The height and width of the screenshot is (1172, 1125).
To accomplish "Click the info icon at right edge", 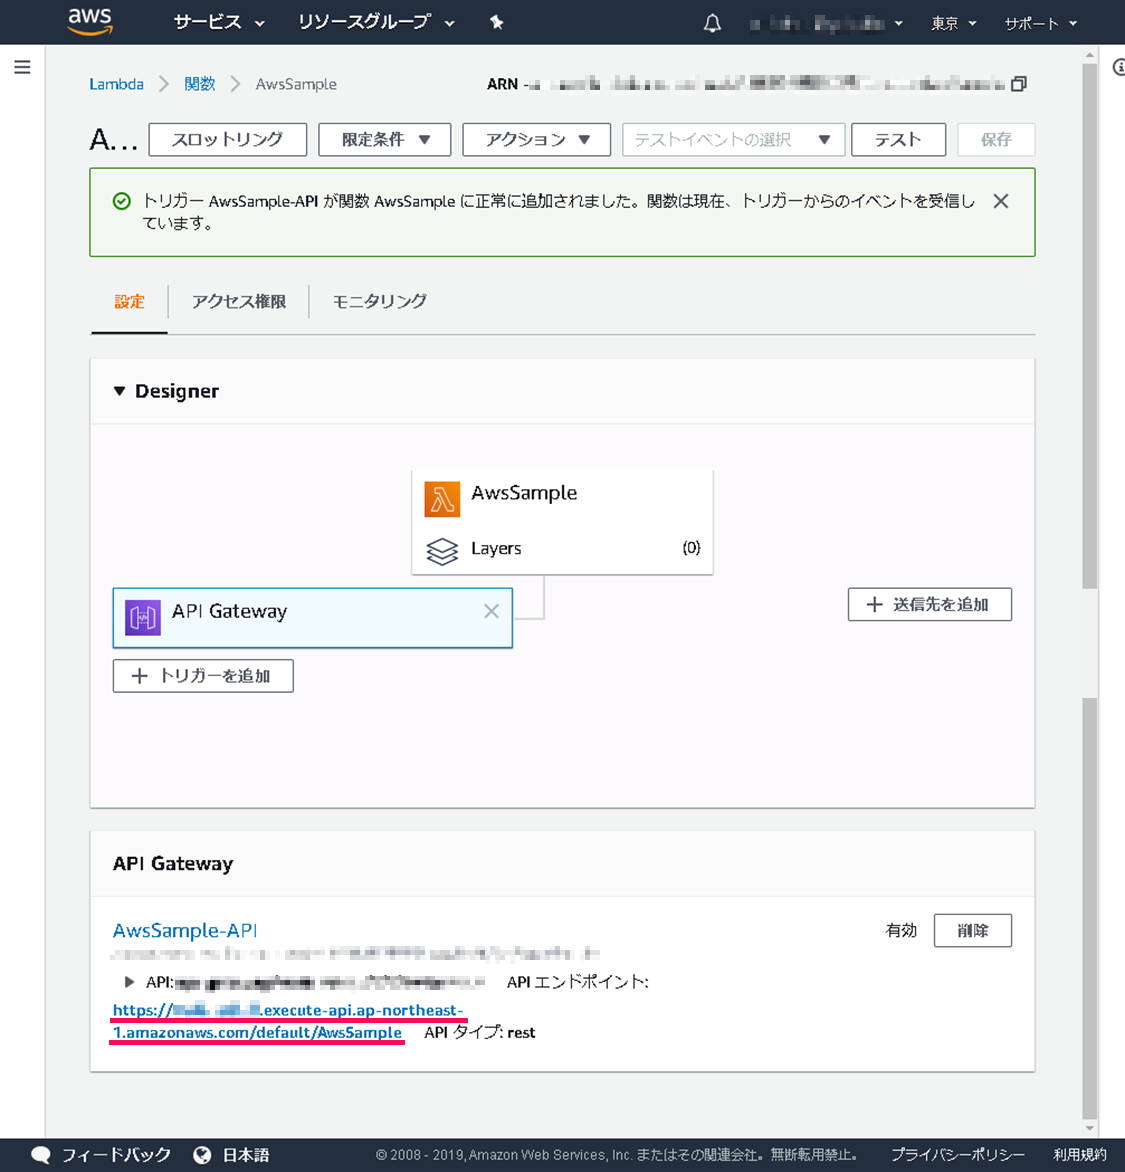I will pos(1118,67).
